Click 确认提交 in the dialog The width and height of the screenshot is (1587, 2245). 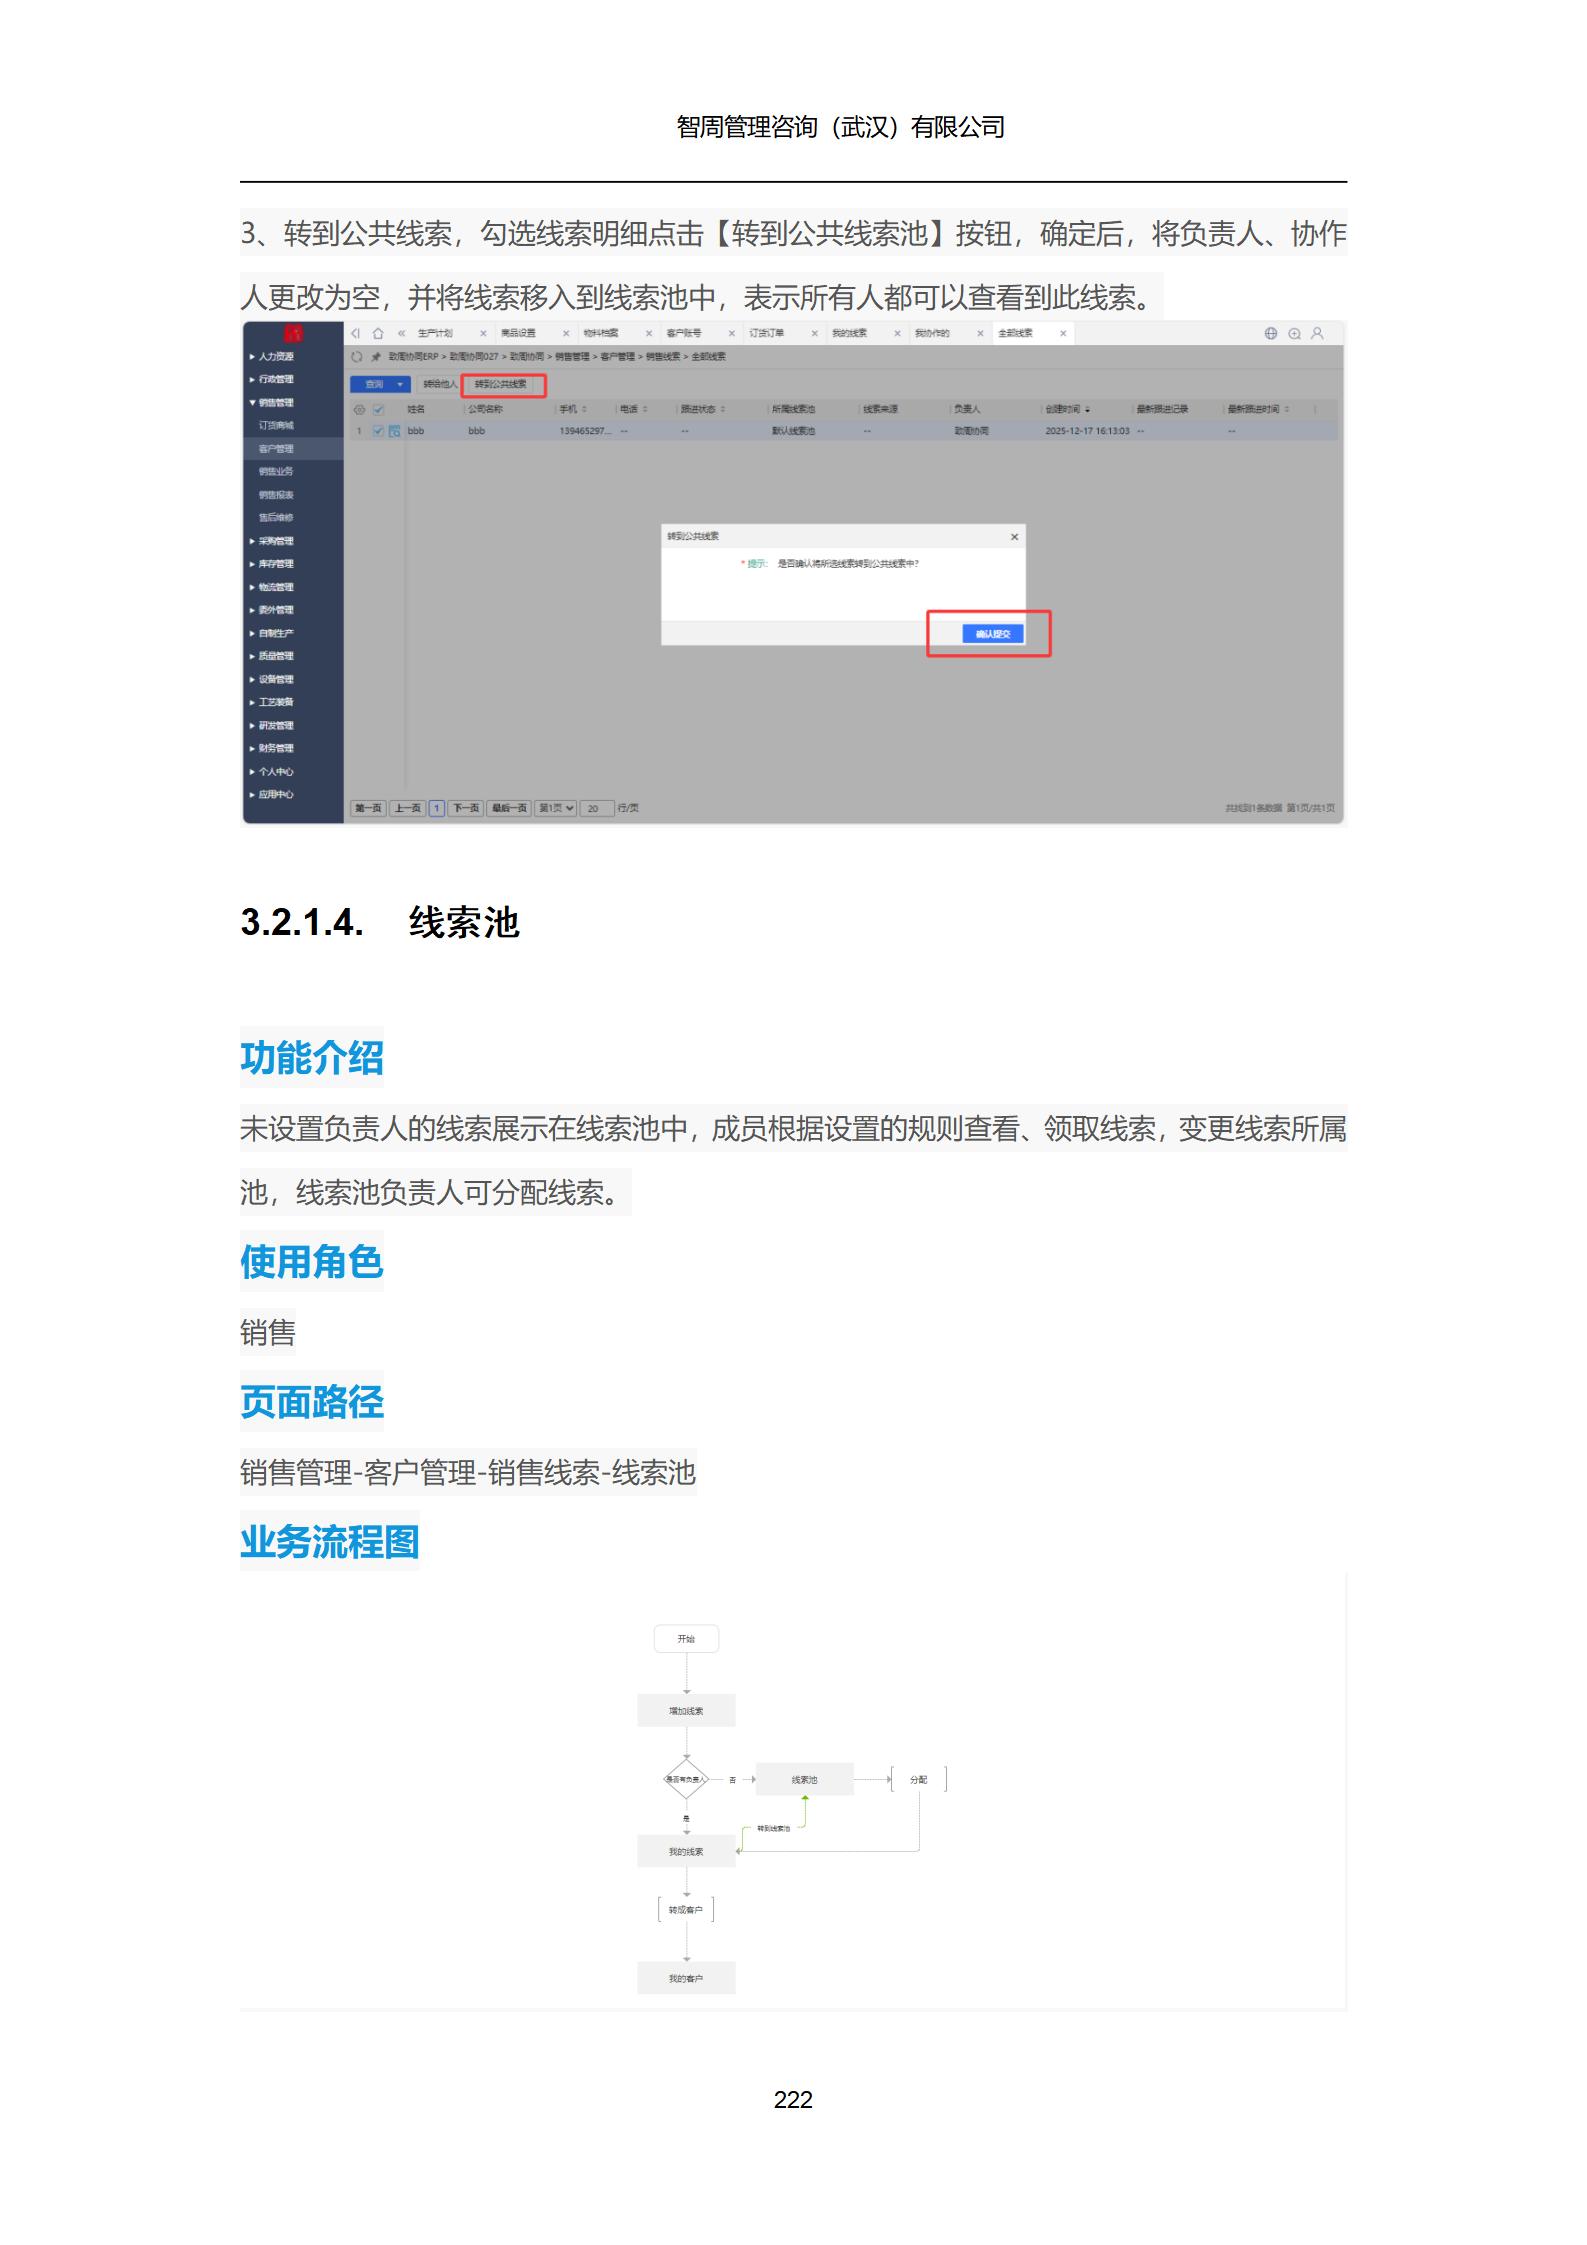[x=993, y=634]
